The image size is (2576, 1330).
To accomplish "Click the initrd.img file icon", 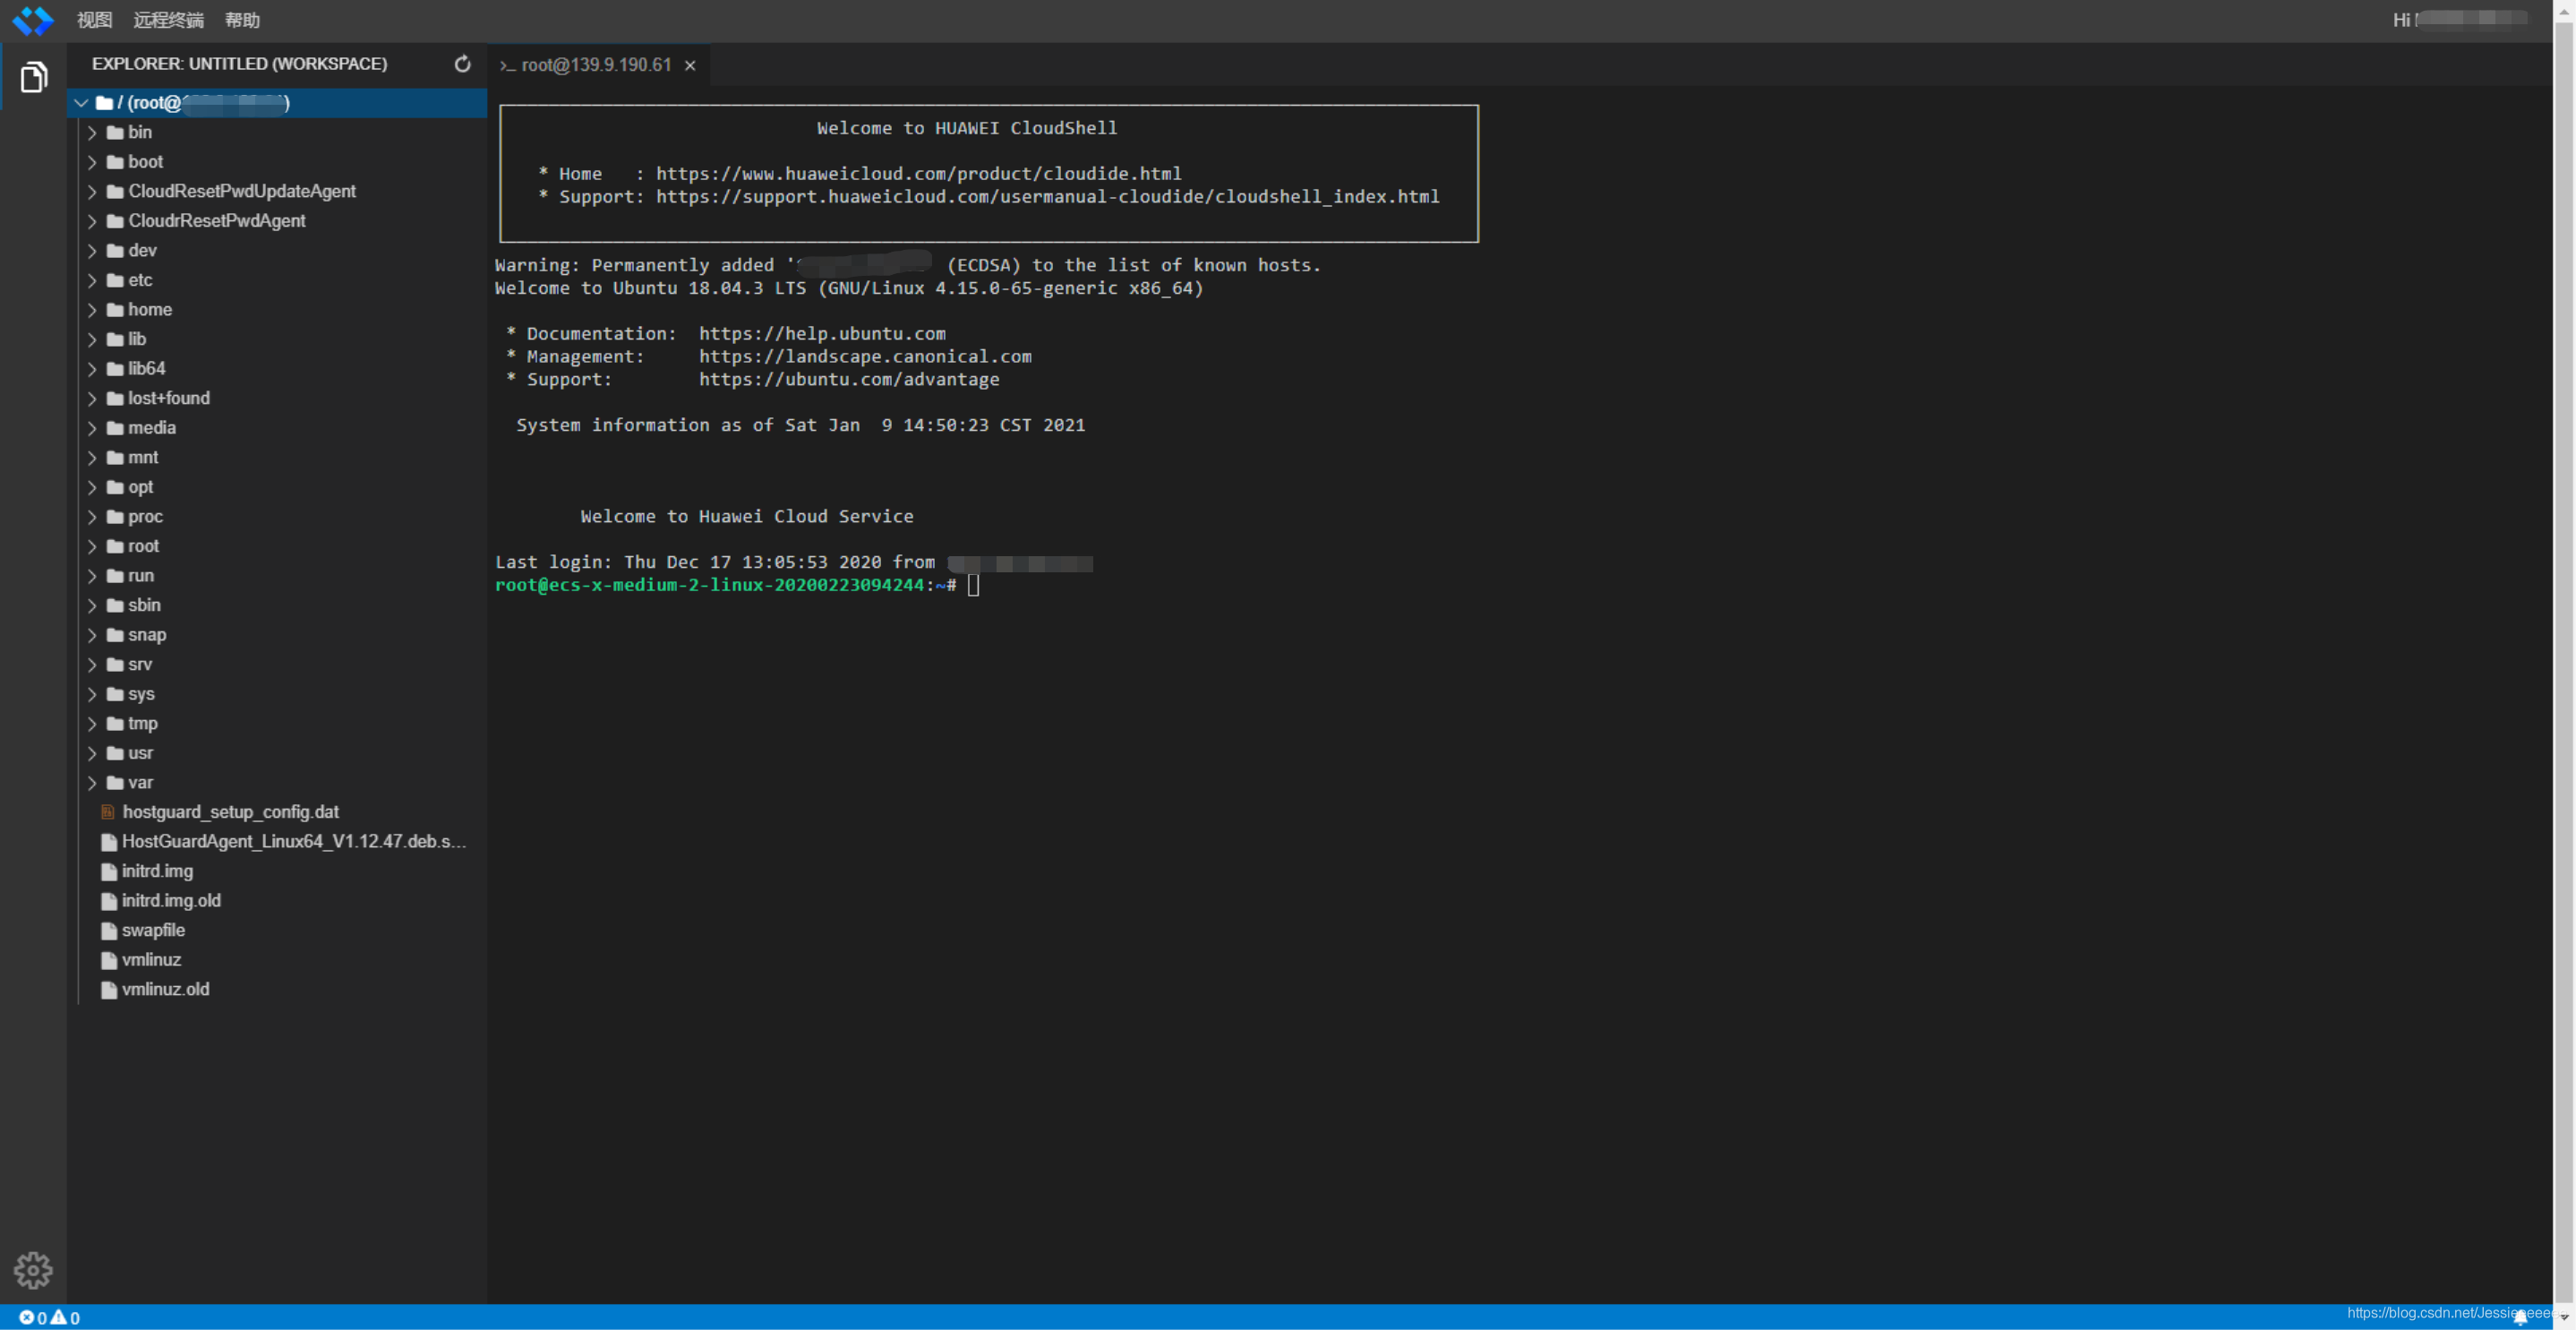I will coord(109,872).
